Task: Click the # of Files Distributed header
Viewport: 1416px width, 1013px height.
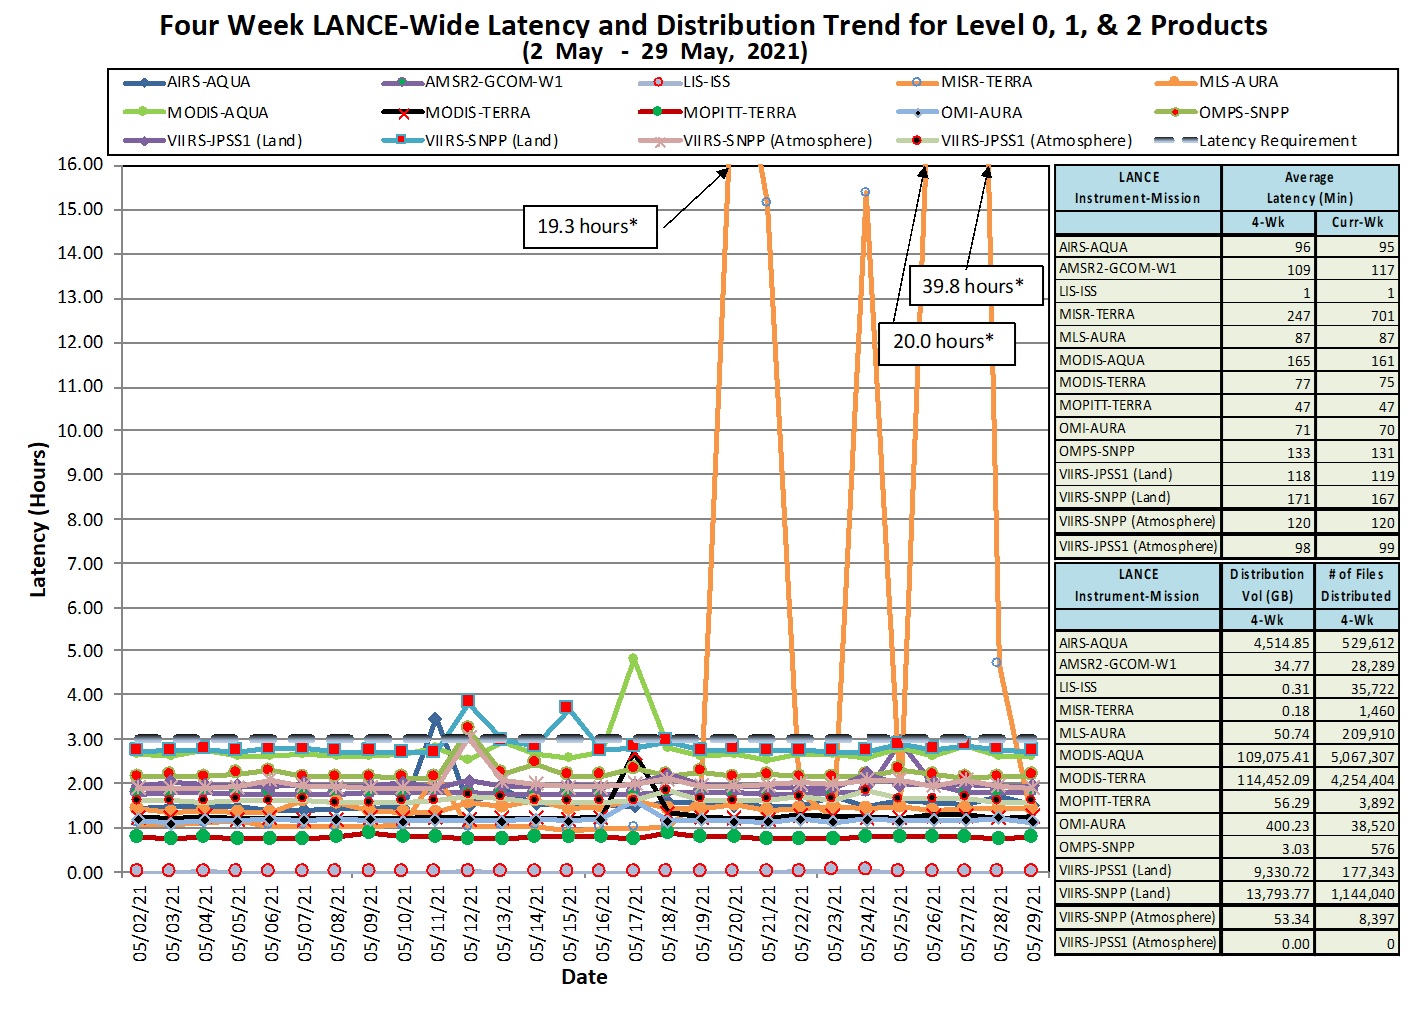Action: [1356, 585]
